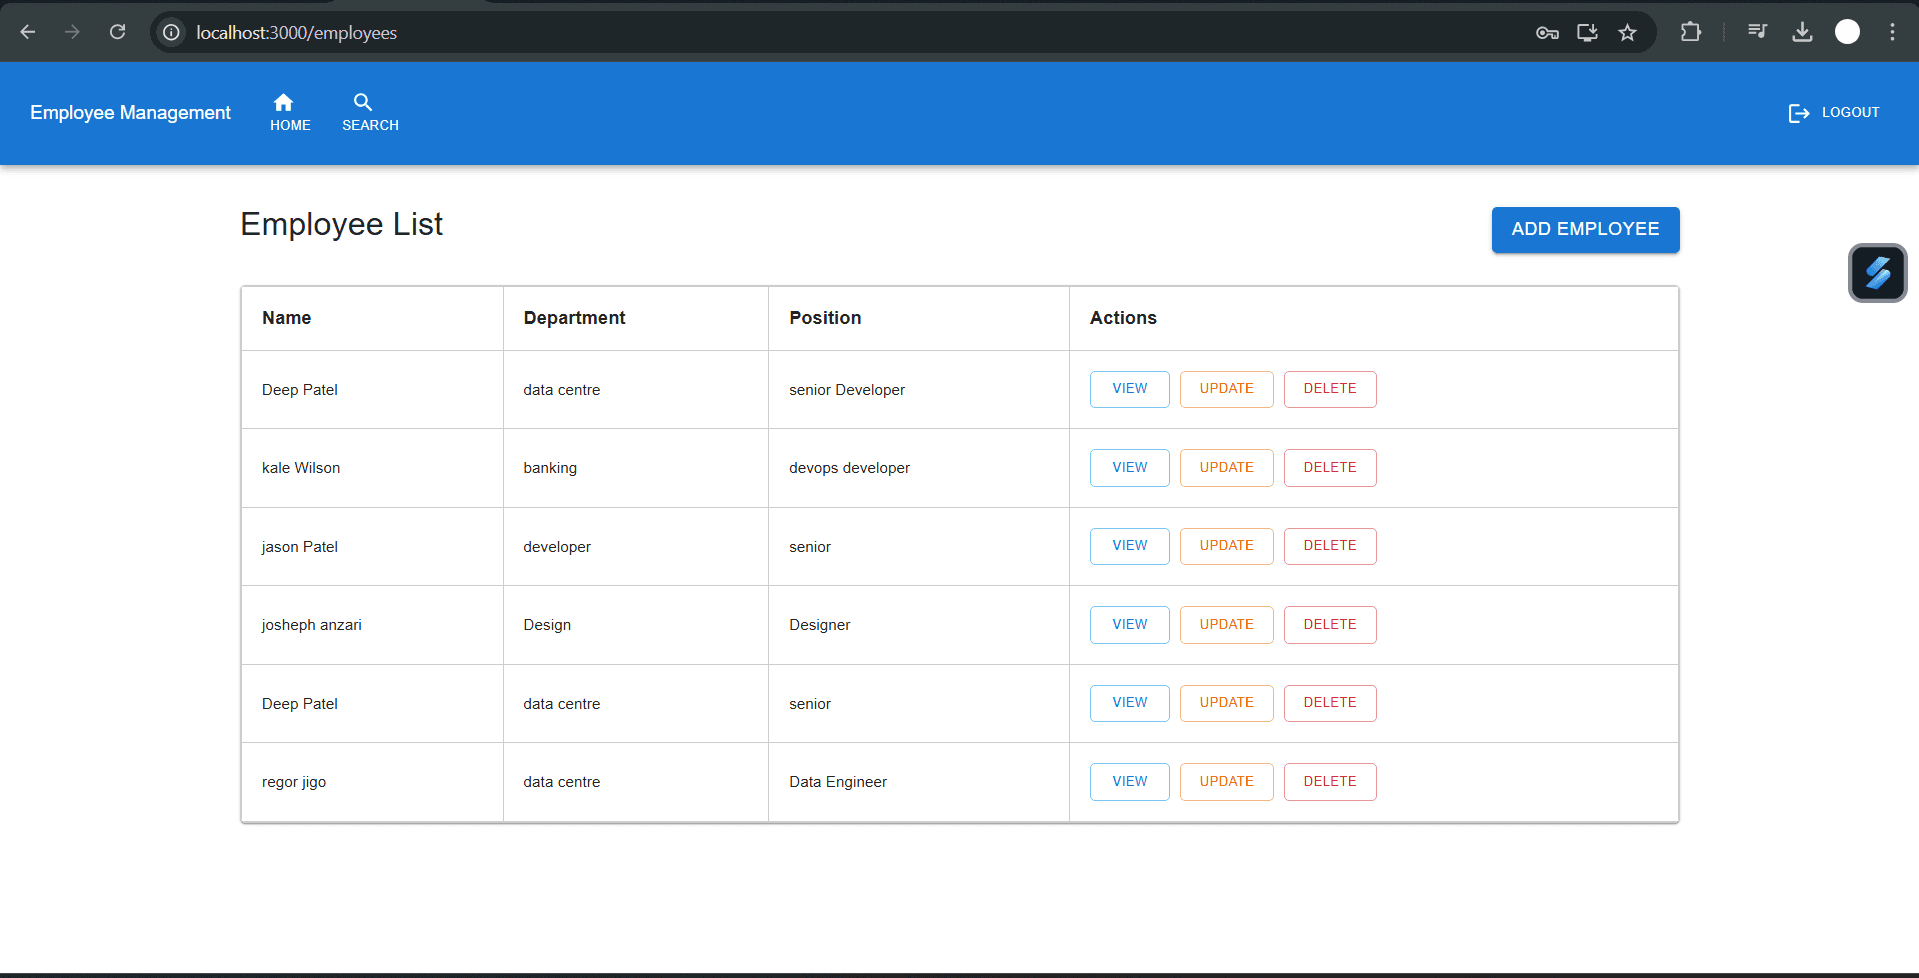Click the ADD EMPLOYEE button
The width and height of the screenshot is (1919, 978).
[x=1585, y=229]
